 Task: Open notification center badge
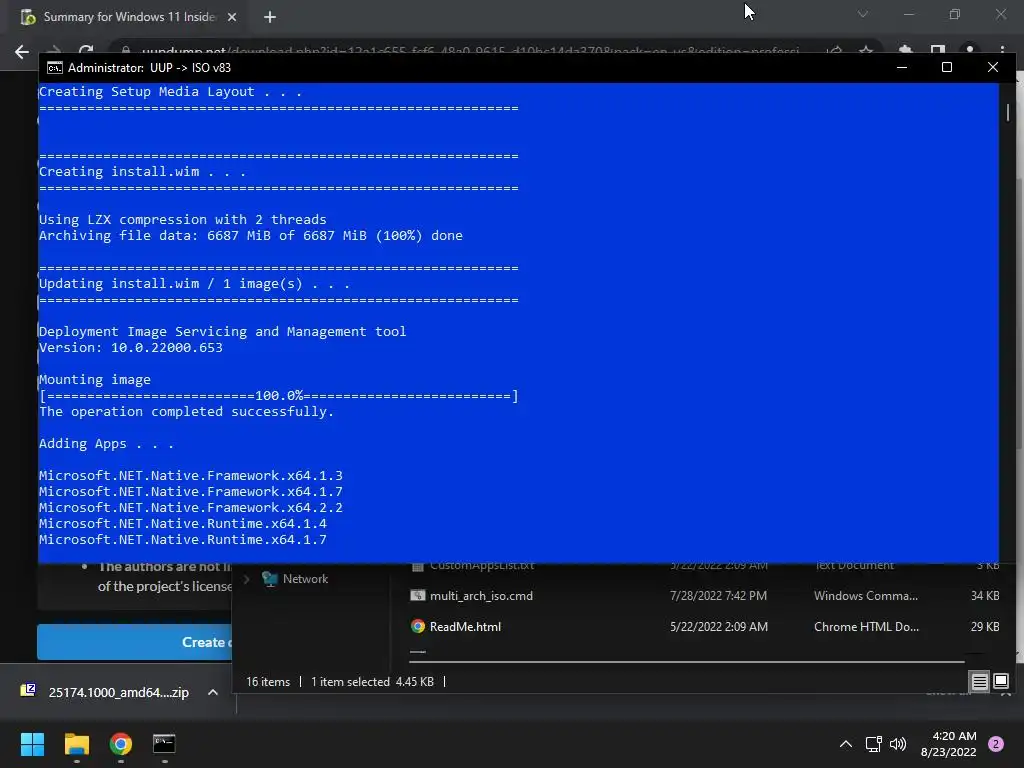(x=996, y=744)
